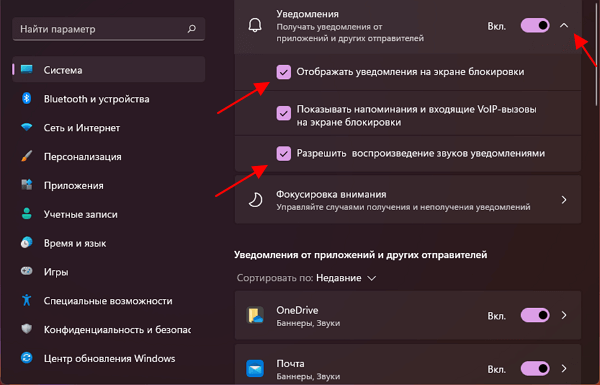600x385 pixels.
Task: Click the accessibility figure icon
Action: point(27,300)
